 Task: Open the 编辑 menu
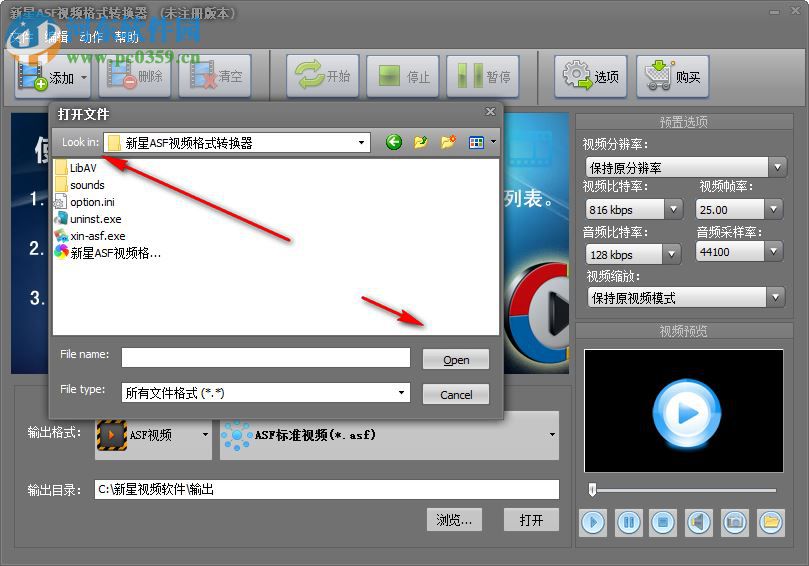56,37
